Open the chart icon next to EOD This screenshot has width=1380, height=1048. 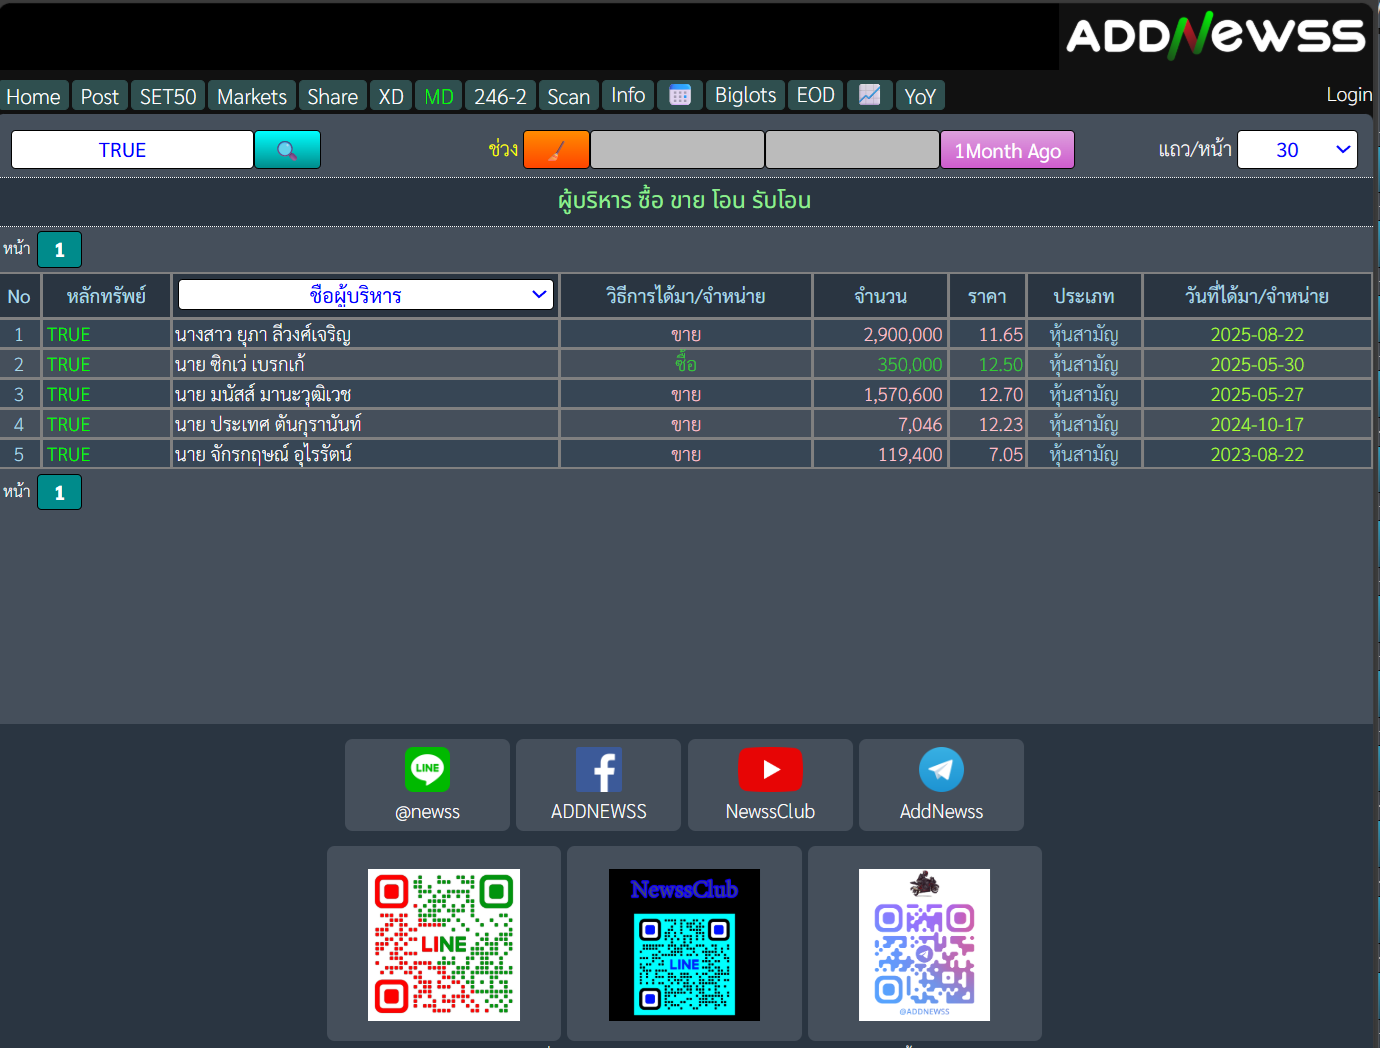coord(869,95)
